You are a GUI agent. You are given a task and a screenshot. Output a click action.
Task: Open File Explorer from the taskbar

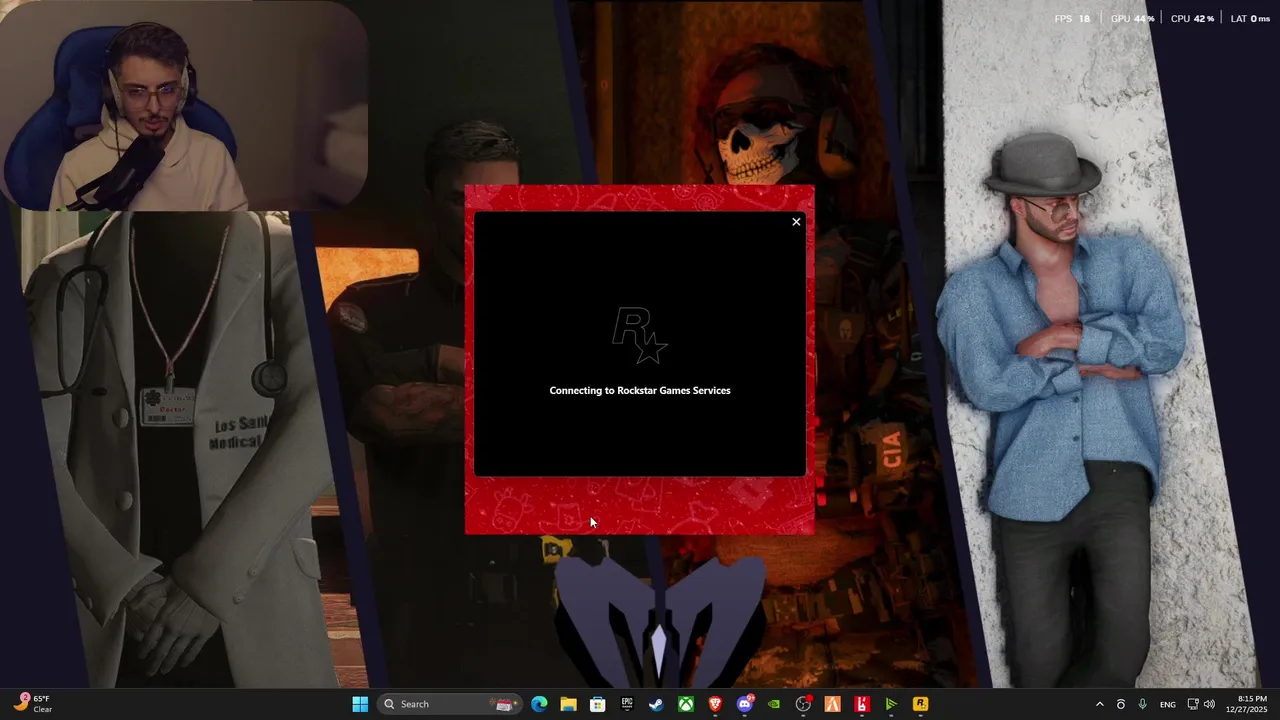point(568,704)
